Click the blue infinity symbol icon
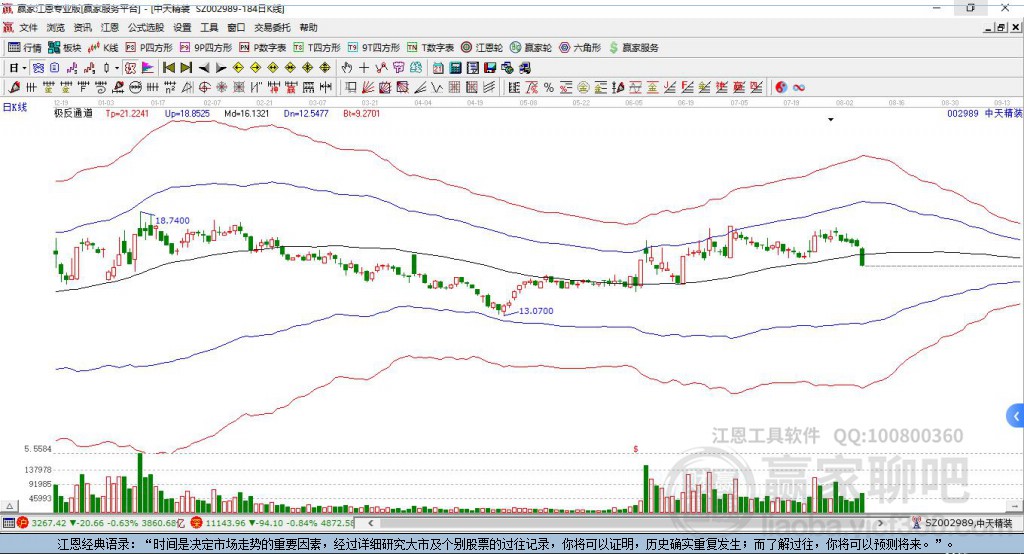The width and height of the screenshot is (1024, 554). pos(799,88)
